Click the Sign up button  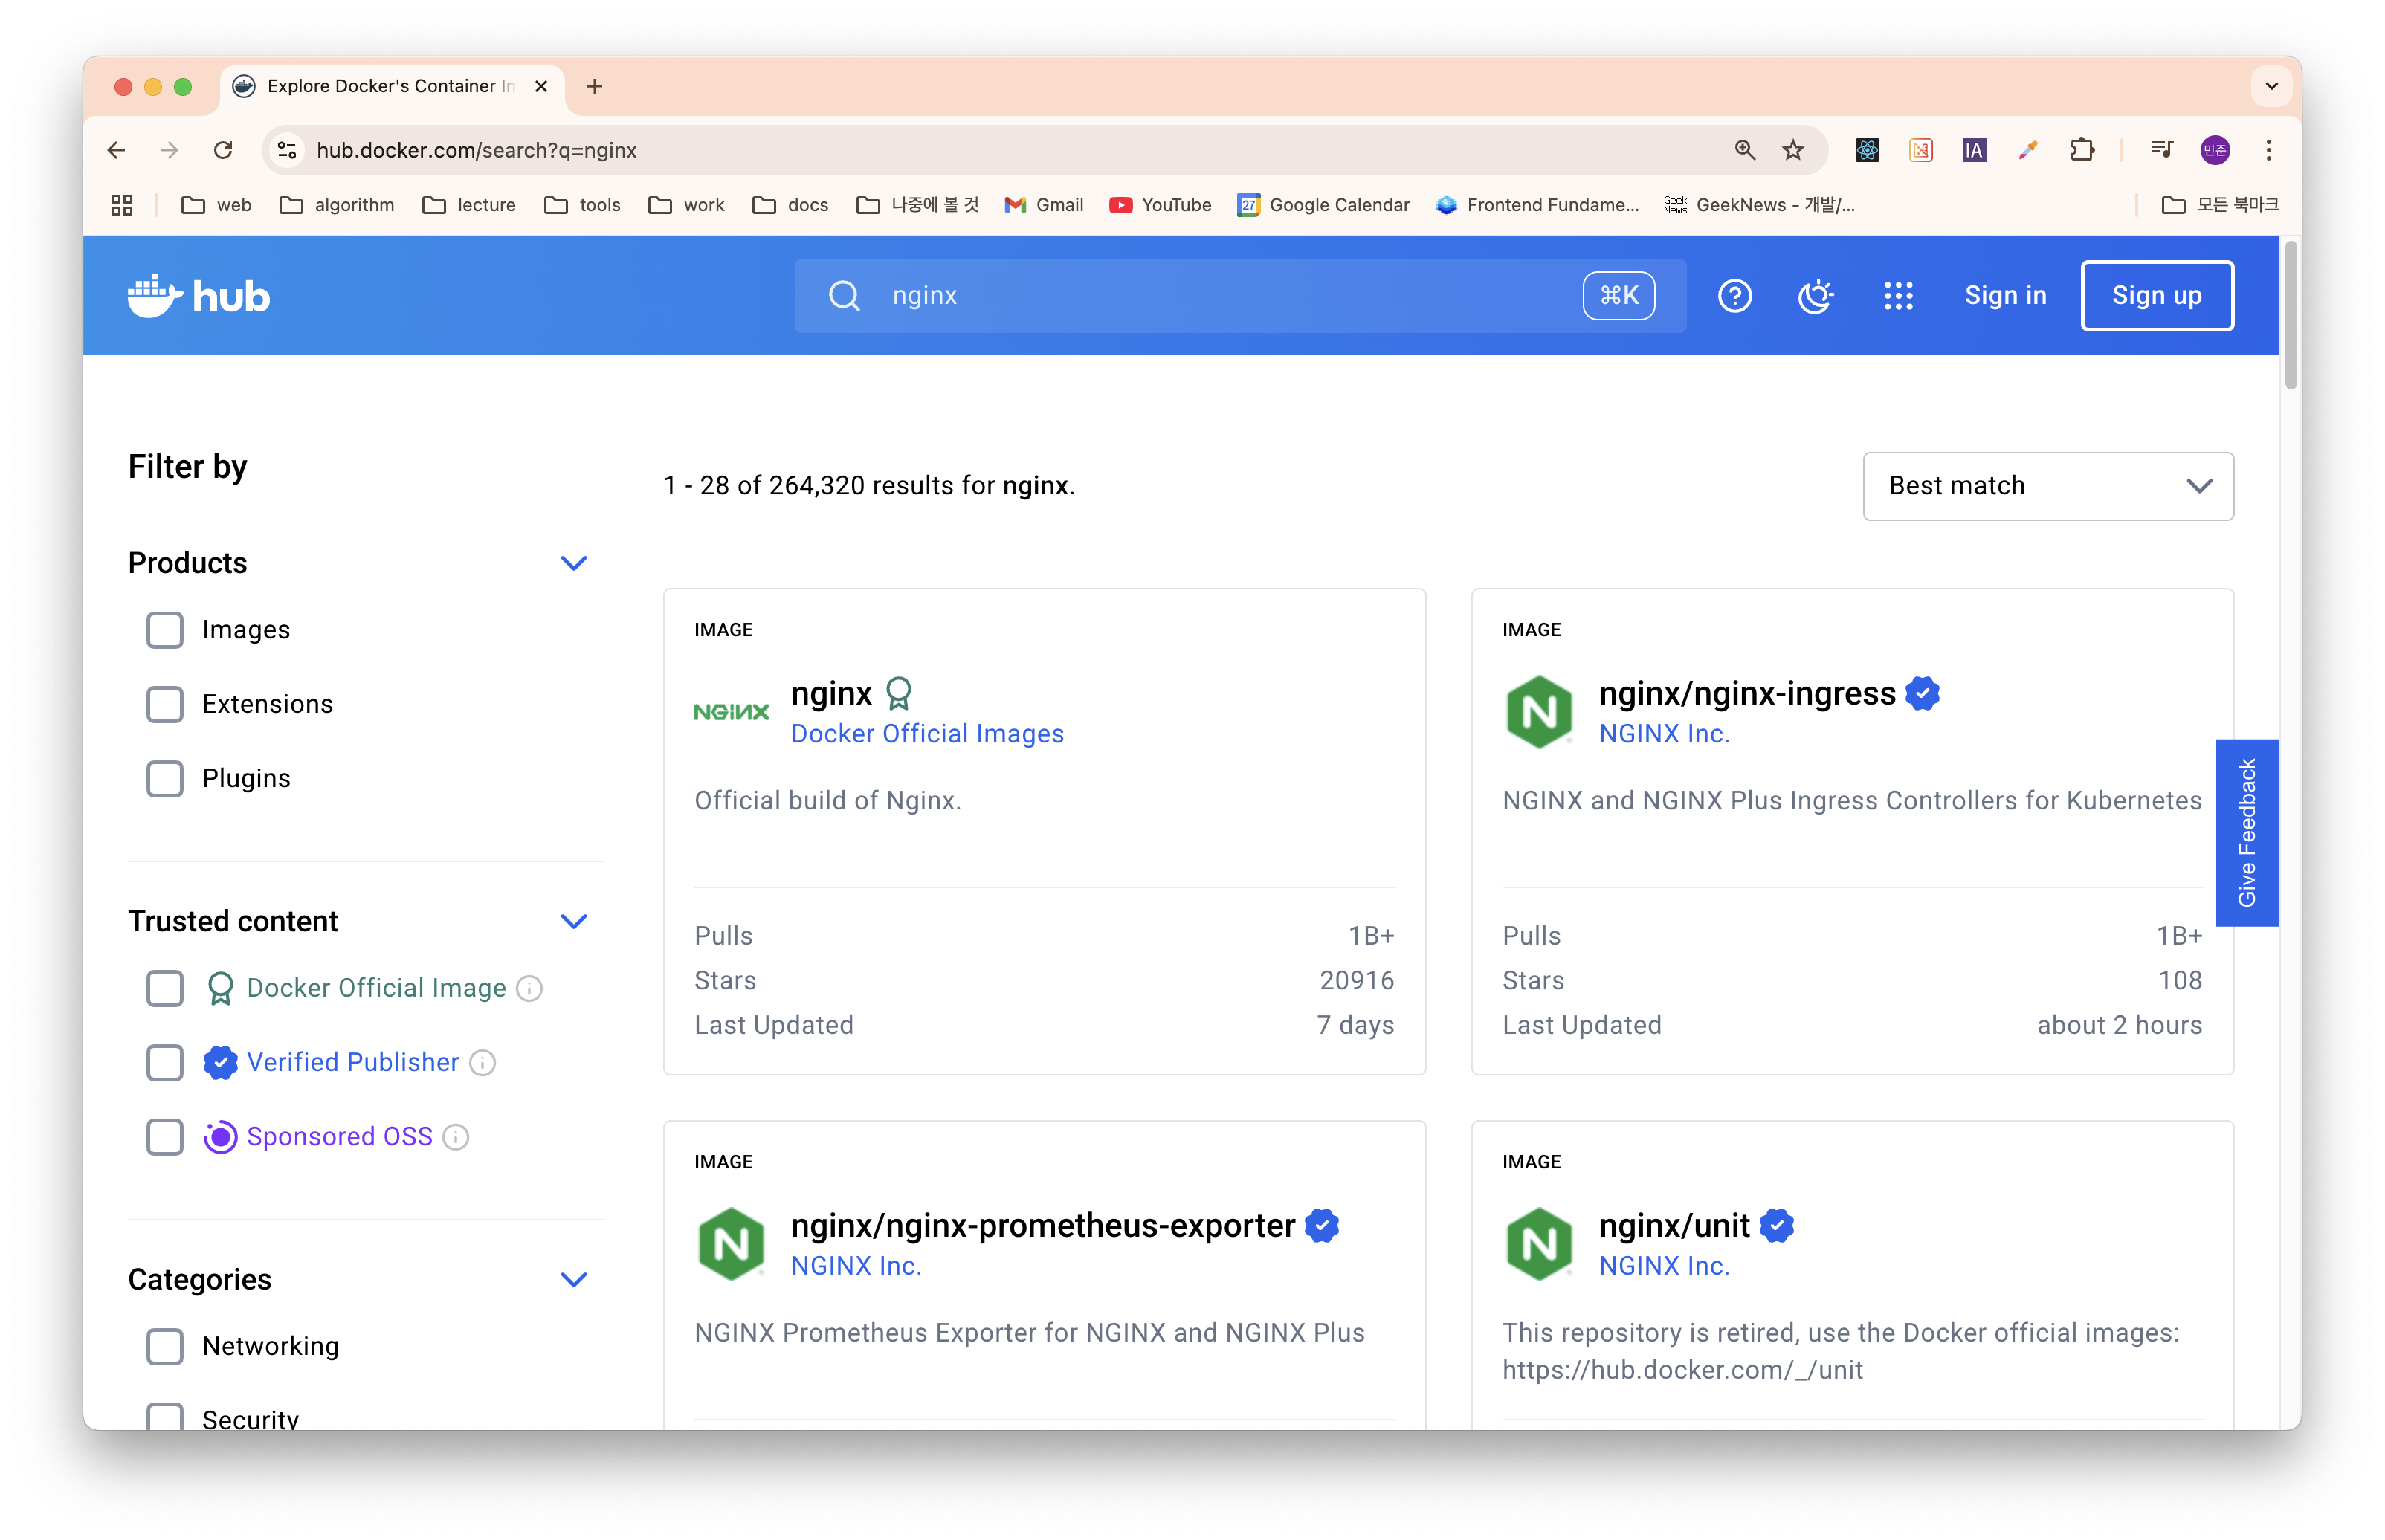2156,296
